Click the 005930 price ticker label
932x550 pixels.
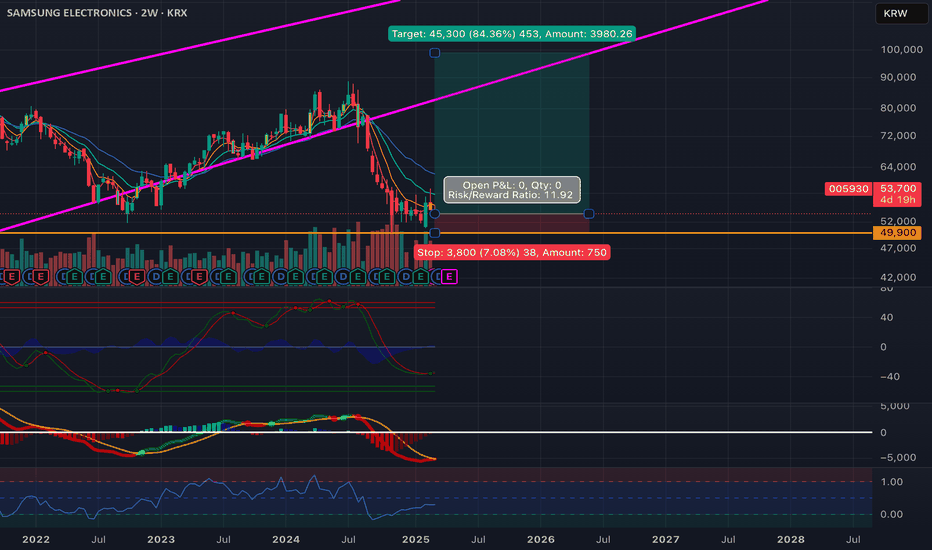click(x=848, y=188)
